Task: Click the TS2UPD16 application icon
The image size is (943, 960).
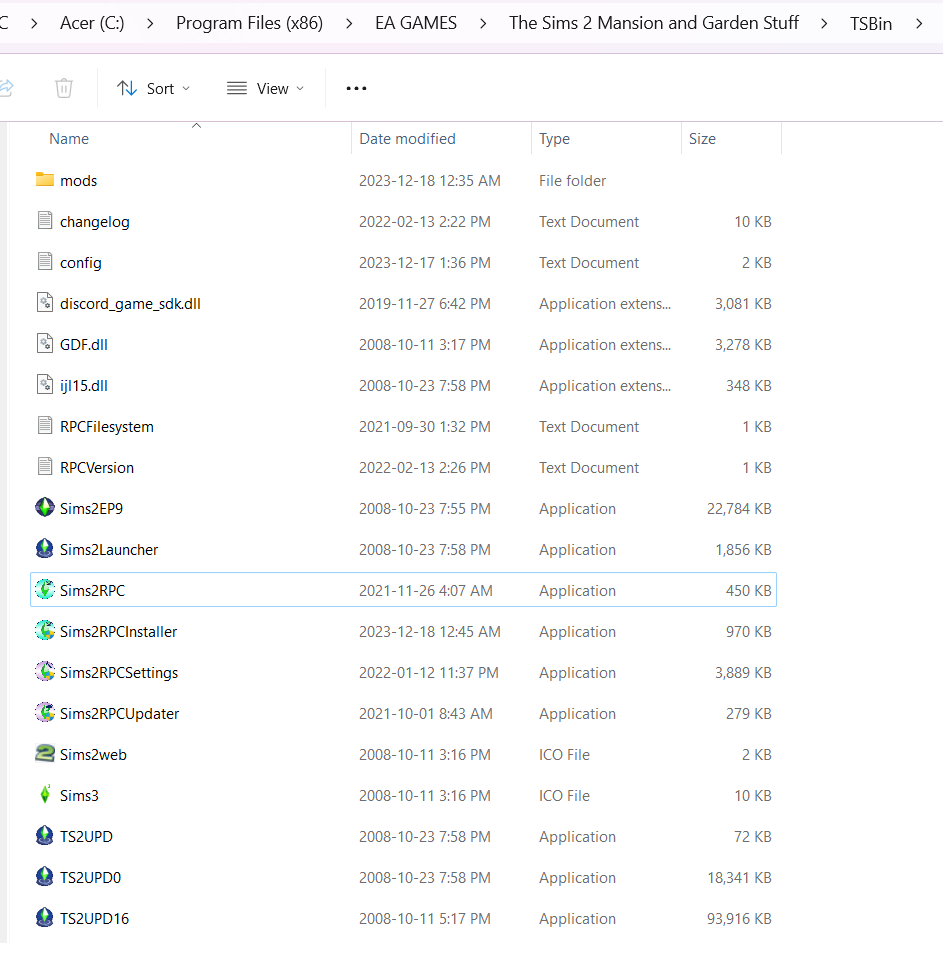Action: coord(44,918)
